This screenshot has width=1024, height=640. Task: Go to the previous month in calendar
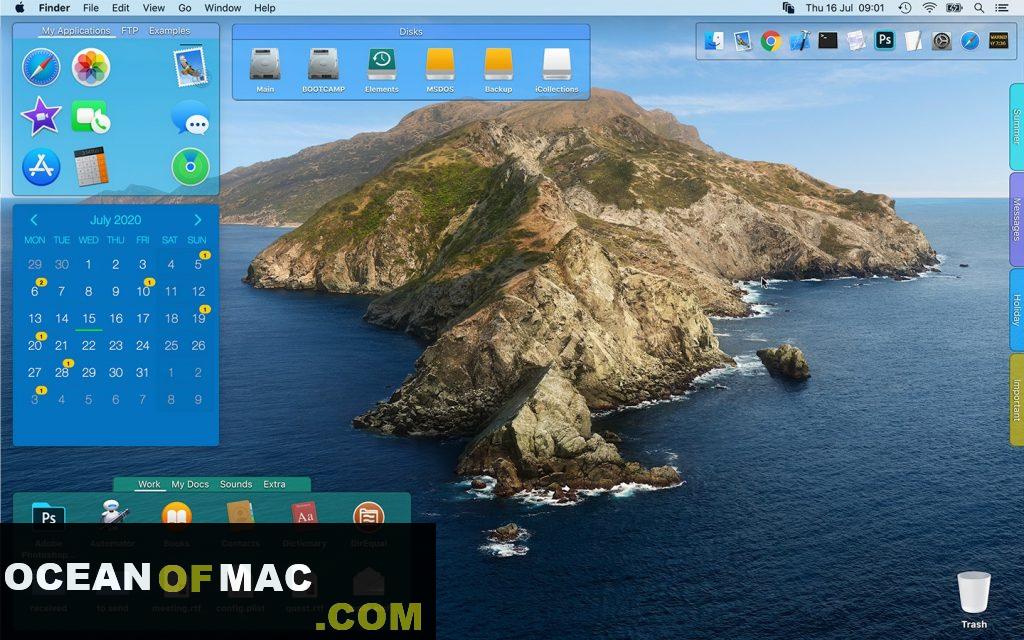(x=34, y=220)
